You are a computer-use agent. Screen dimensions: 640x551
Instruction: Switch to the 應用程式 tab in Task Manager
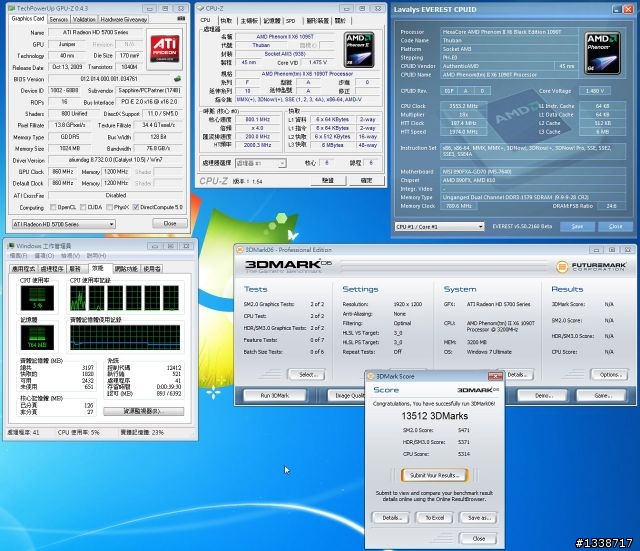pos(24,269)
